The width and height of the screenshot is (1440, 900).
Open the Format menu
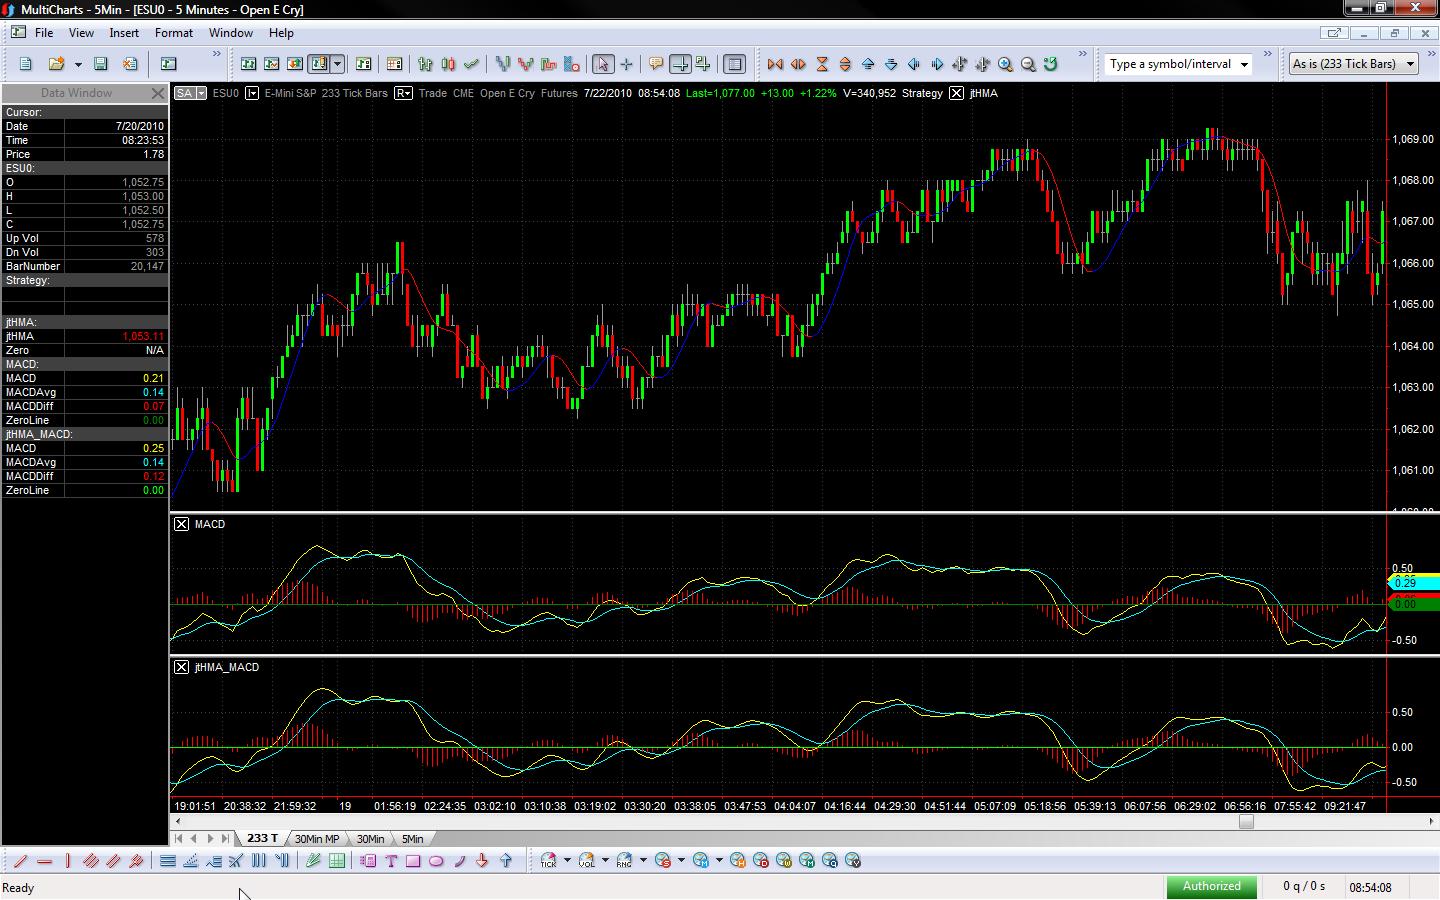[174, 33]
